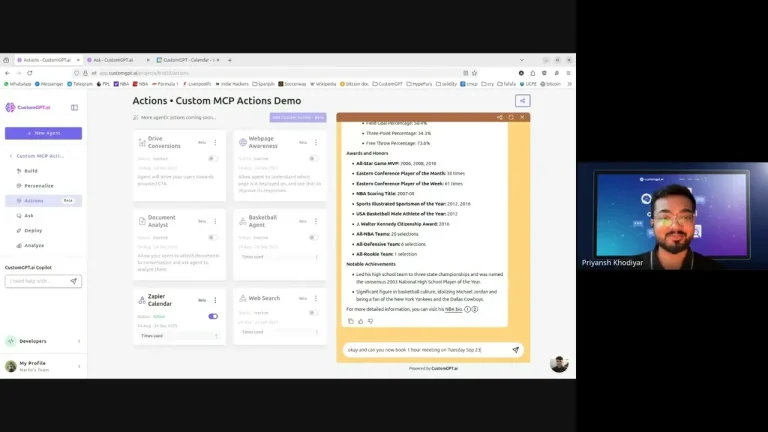
Task: Select Priyansh Khodiyar video thumbnail
Action: pyautogui.click(x=672, y=216)
